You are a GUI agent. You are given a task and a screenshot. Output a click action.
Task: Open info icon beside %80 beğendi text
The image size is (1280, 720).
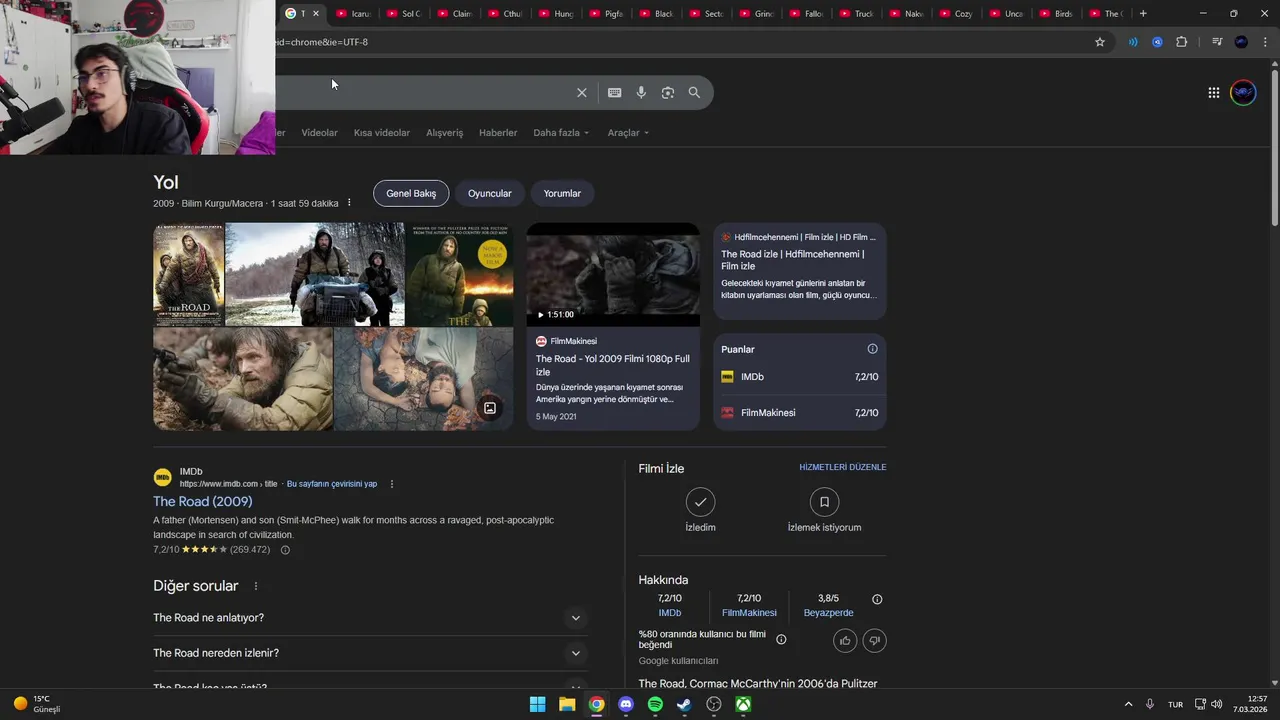(x=781, y=640)
